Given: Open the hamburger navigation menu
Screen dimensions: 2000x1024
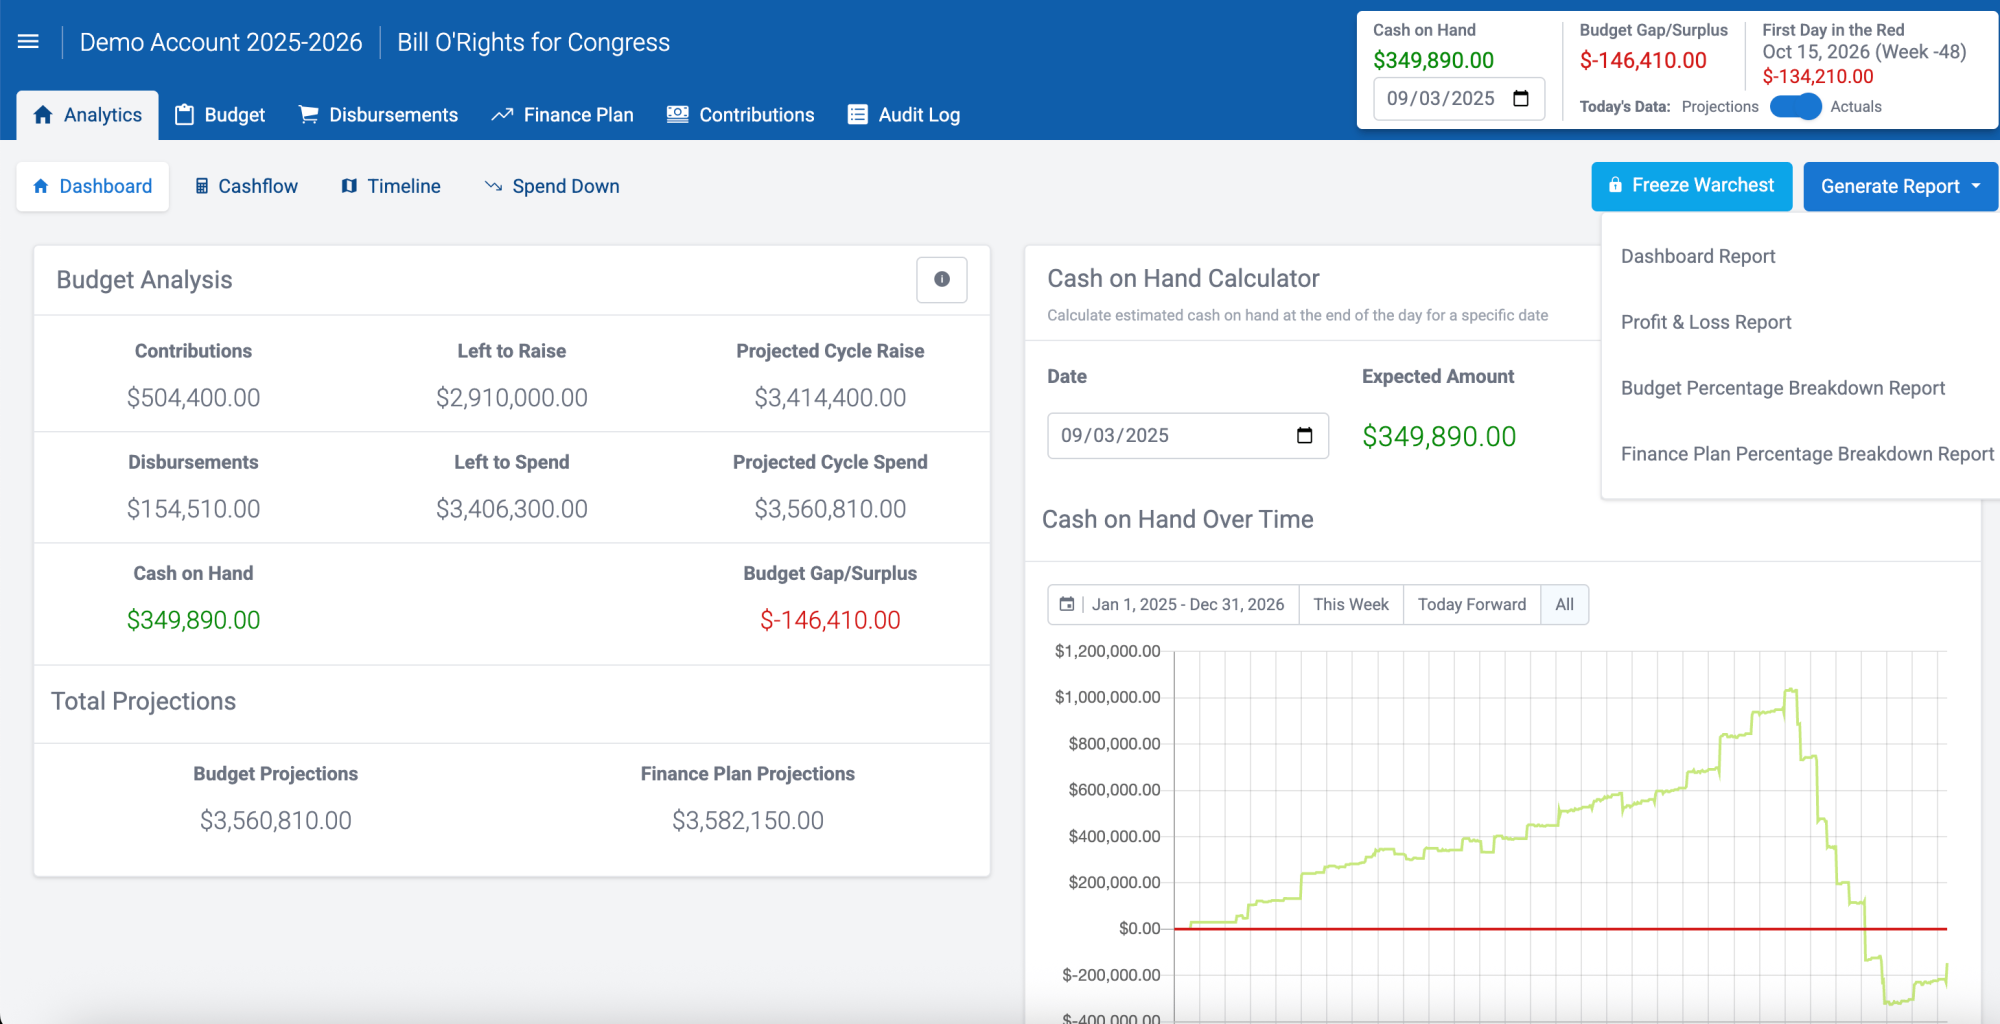Looking at the screenshot, I should [x=28, y=42].
